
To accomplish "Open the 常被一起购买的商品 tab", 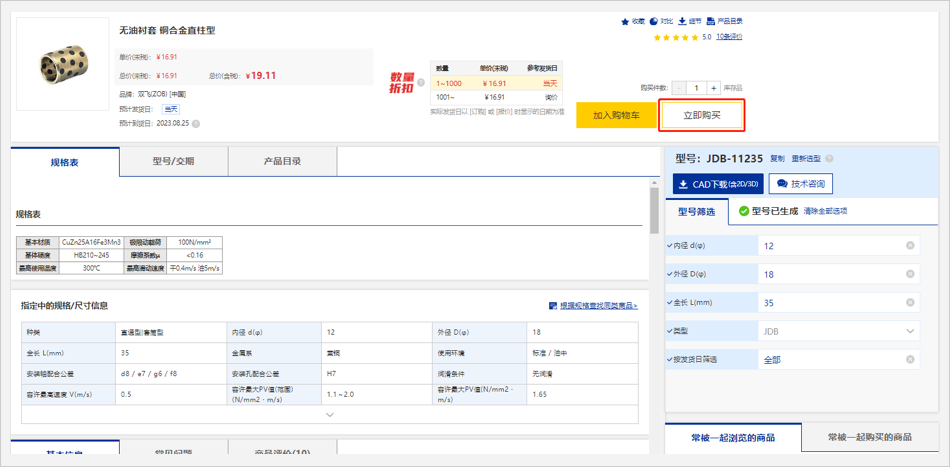I will click(x=869, y=437).
